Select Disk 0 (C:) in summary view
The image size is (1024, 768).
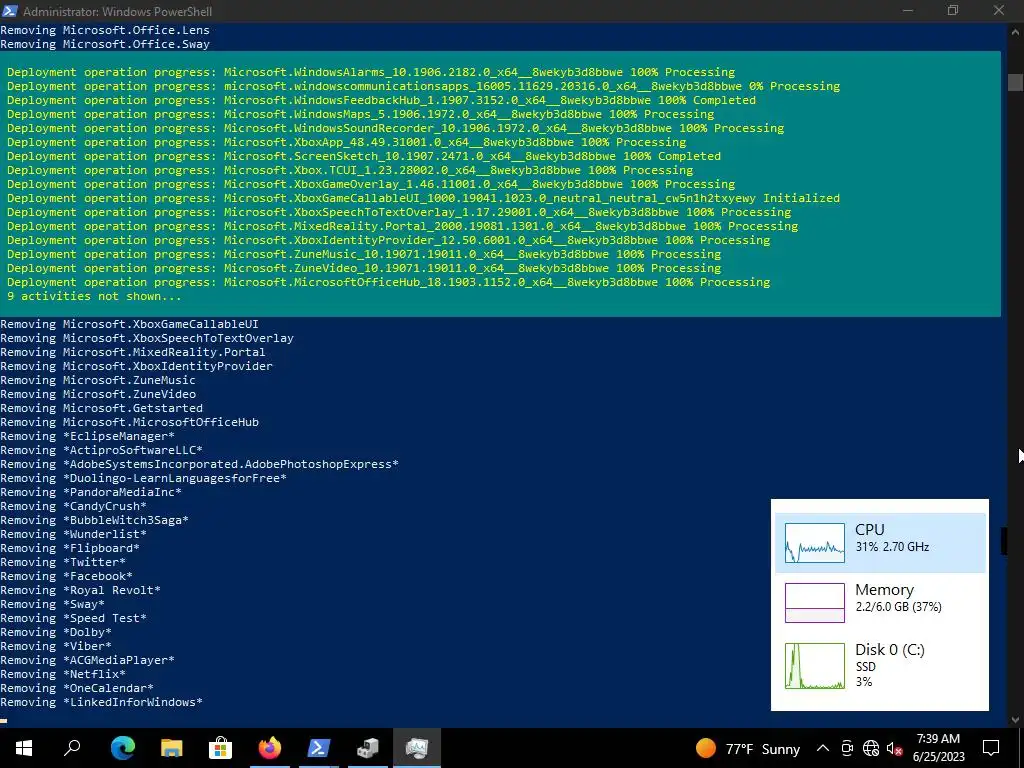880,665
